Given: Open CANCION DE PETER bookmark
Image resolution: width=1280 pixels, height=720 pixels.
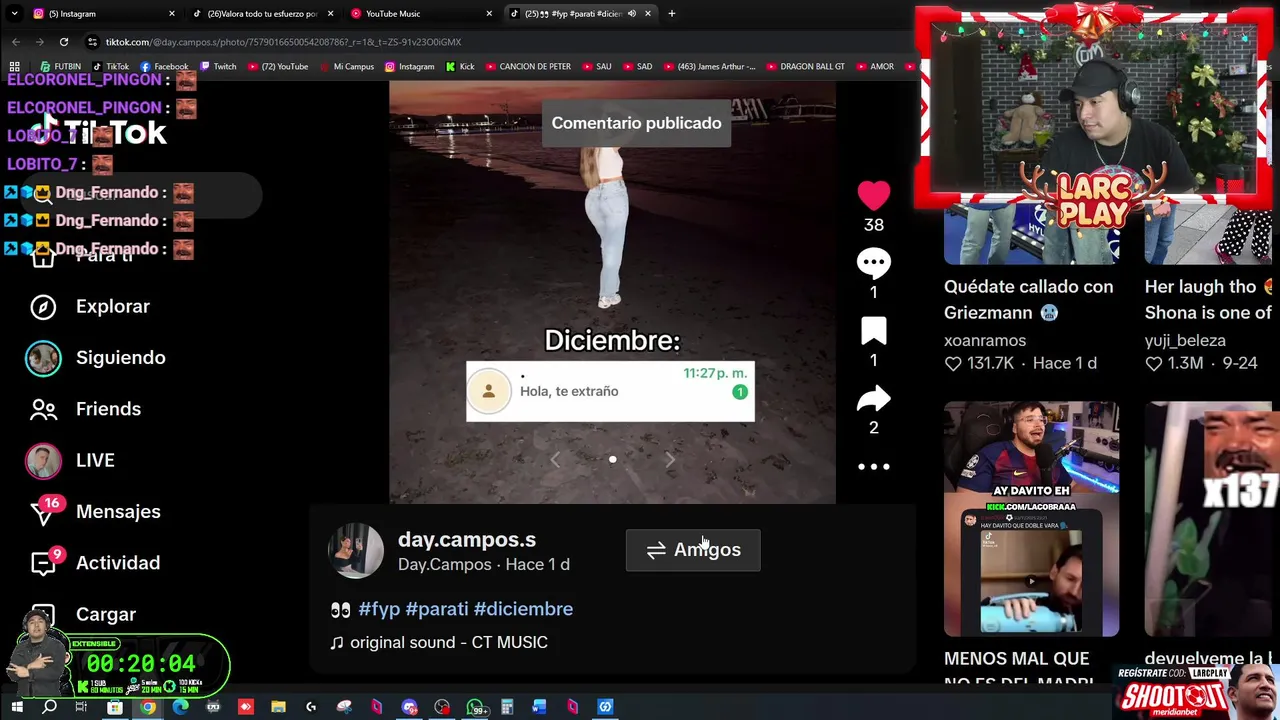Looking at the screenshot, I should [527, 67].
